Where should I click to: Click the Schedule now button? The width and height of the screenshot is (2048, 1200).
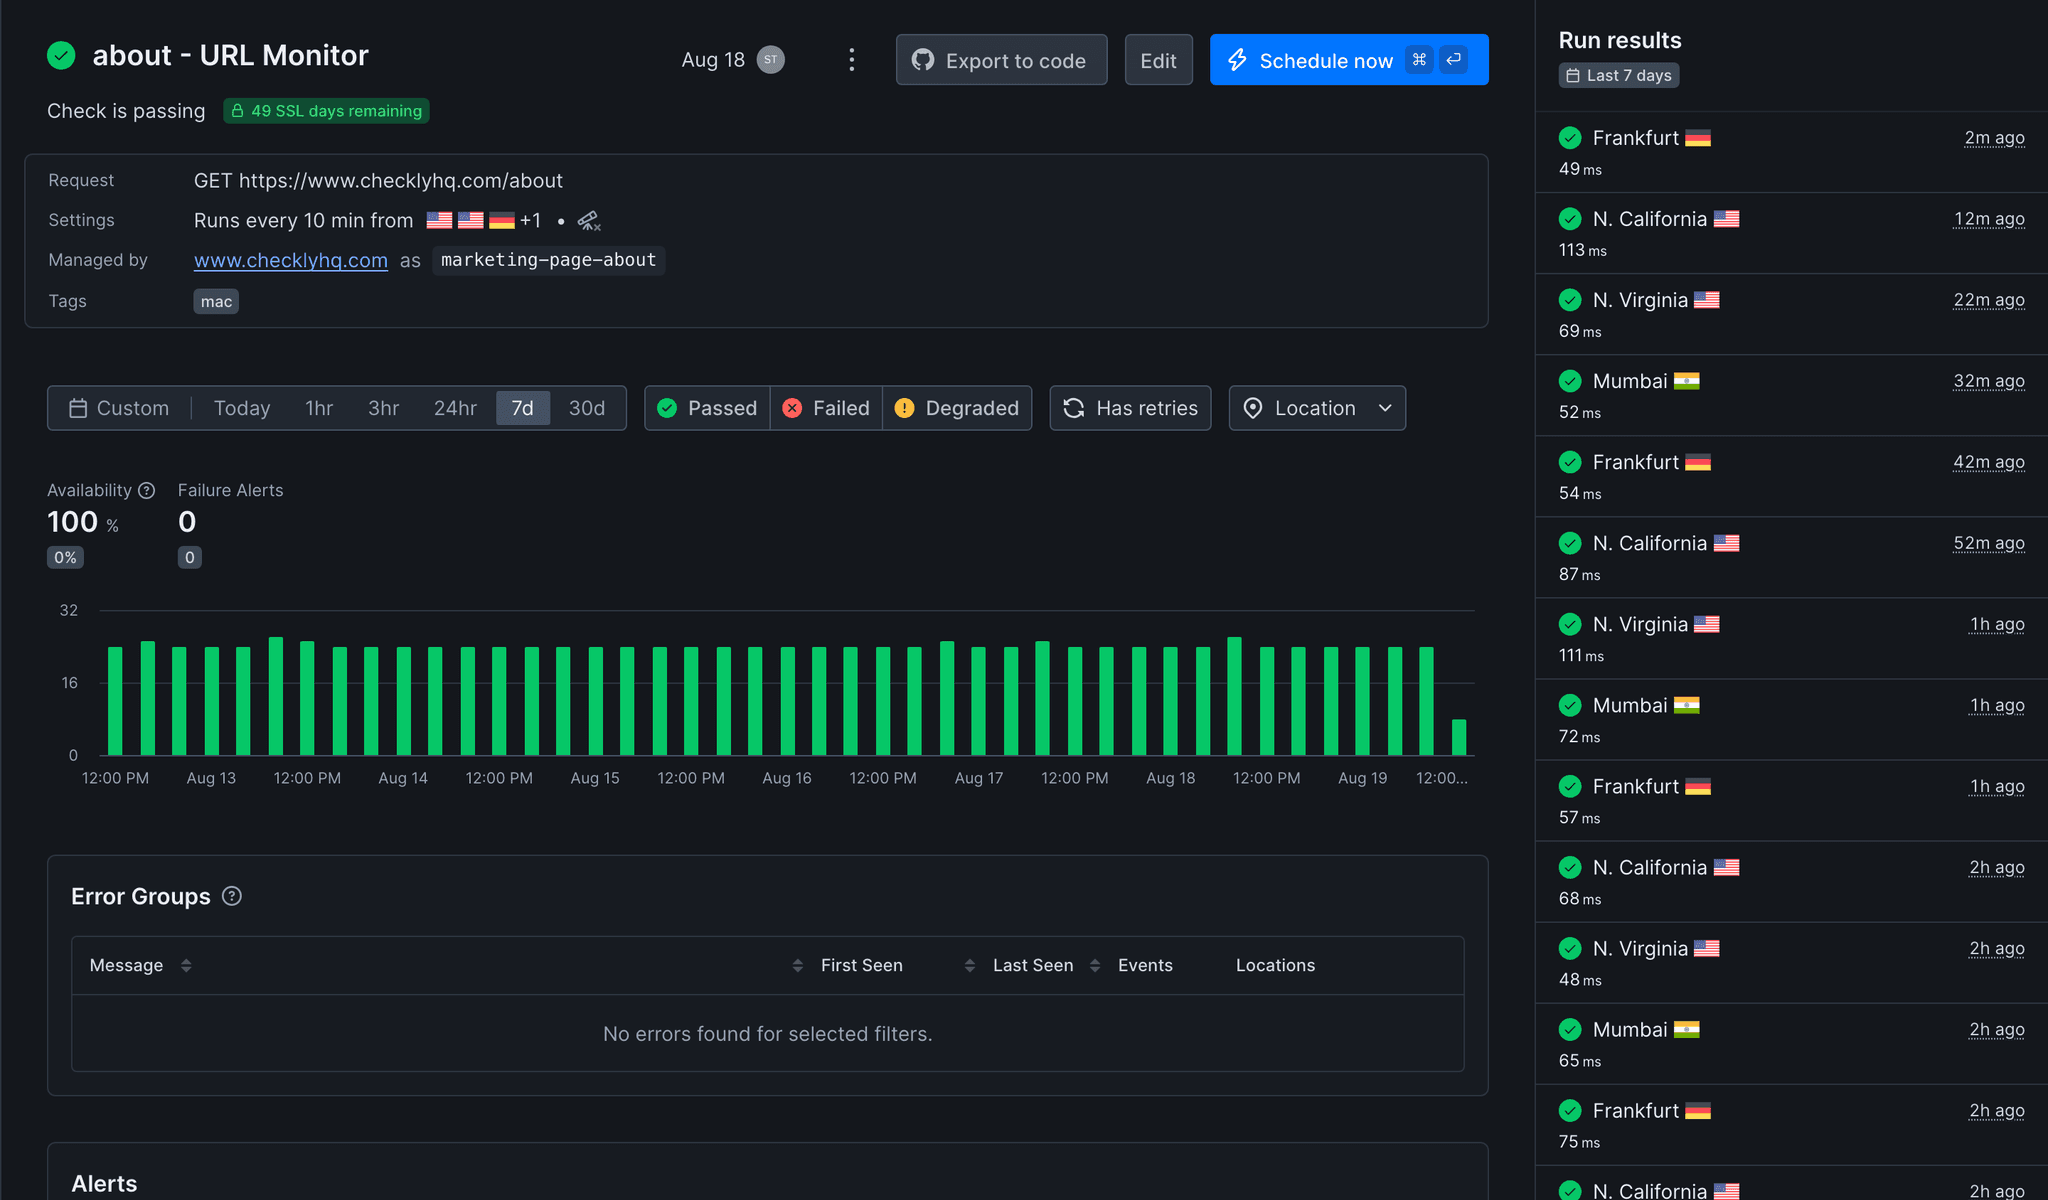[x=1349, y=60]
